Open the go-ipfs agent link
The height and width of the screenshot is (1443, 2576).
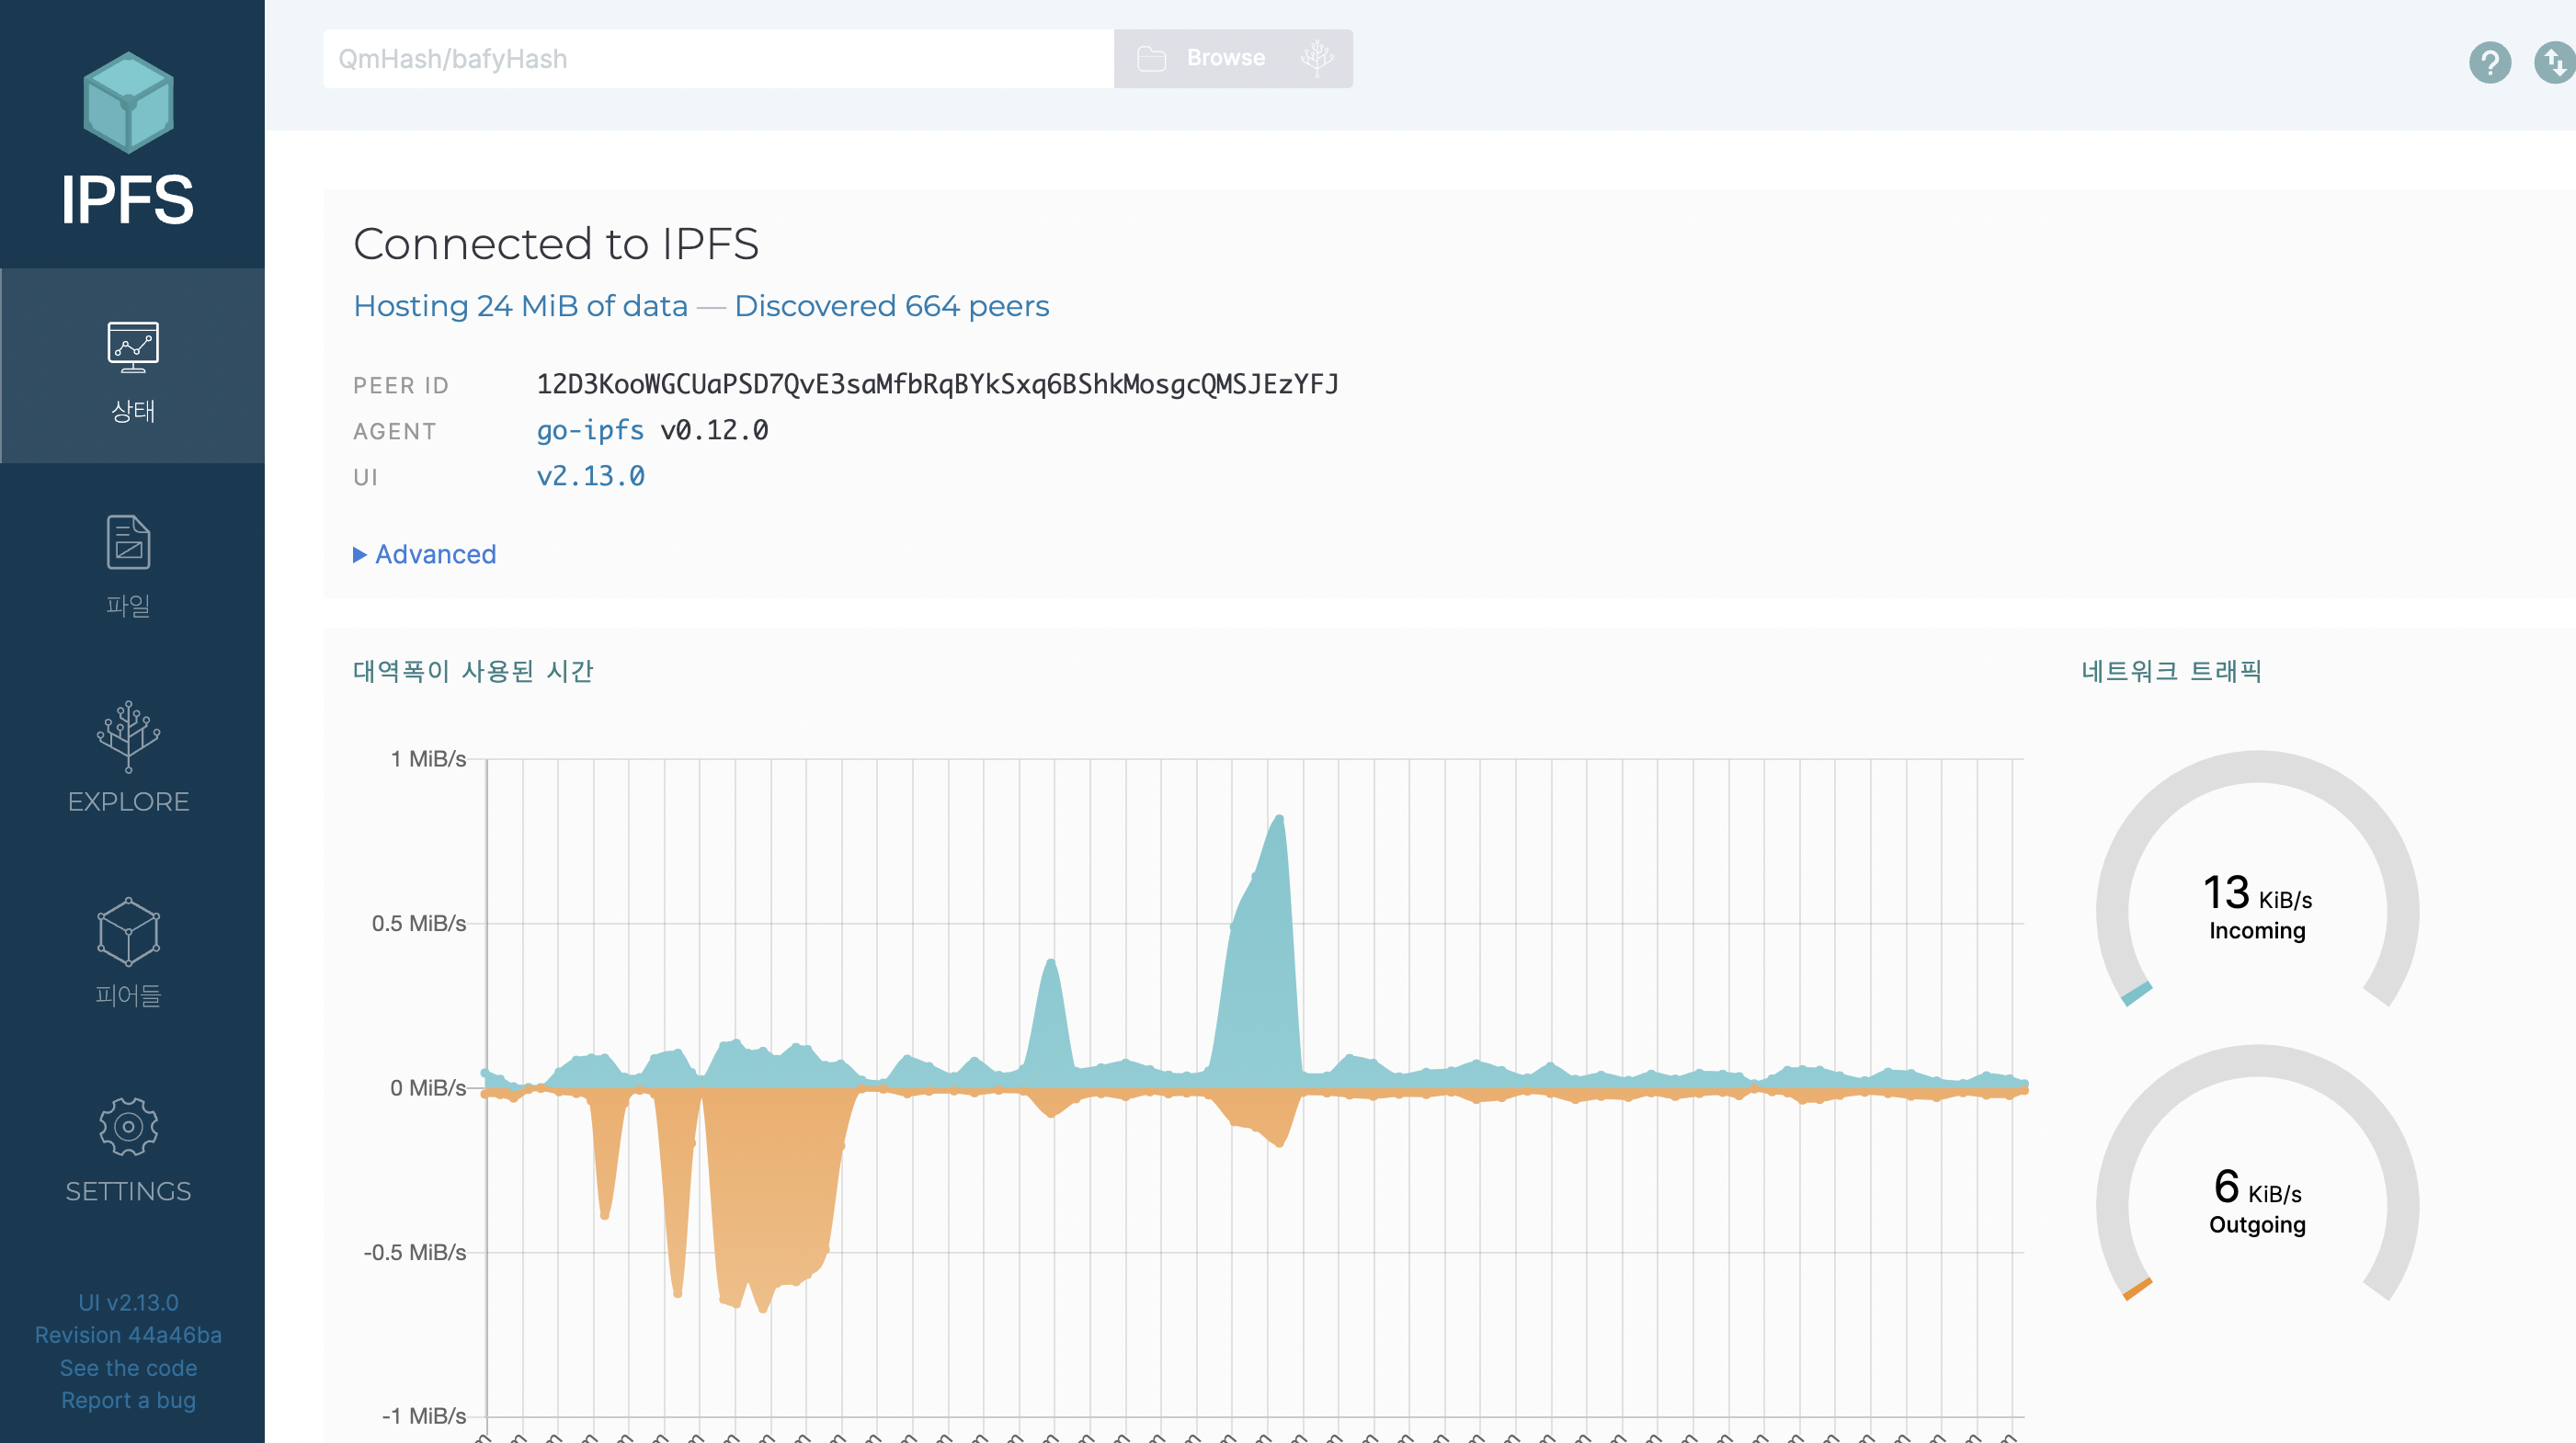tap(590, 430)
